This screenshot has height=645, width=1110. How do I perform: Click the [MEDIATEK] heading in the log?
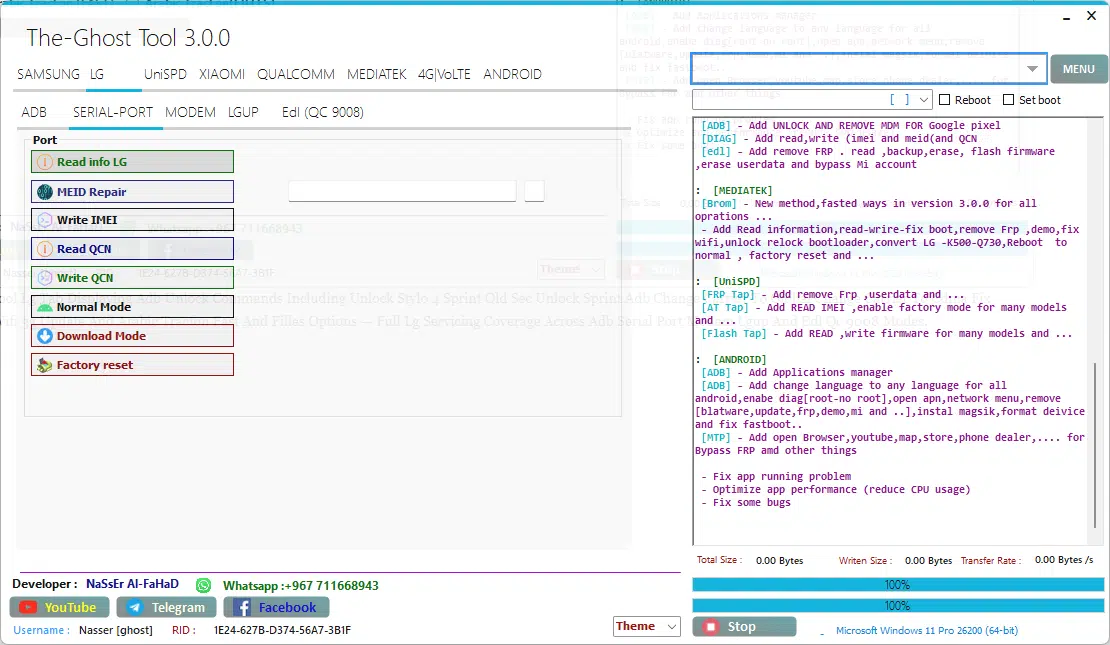(743, 190)
